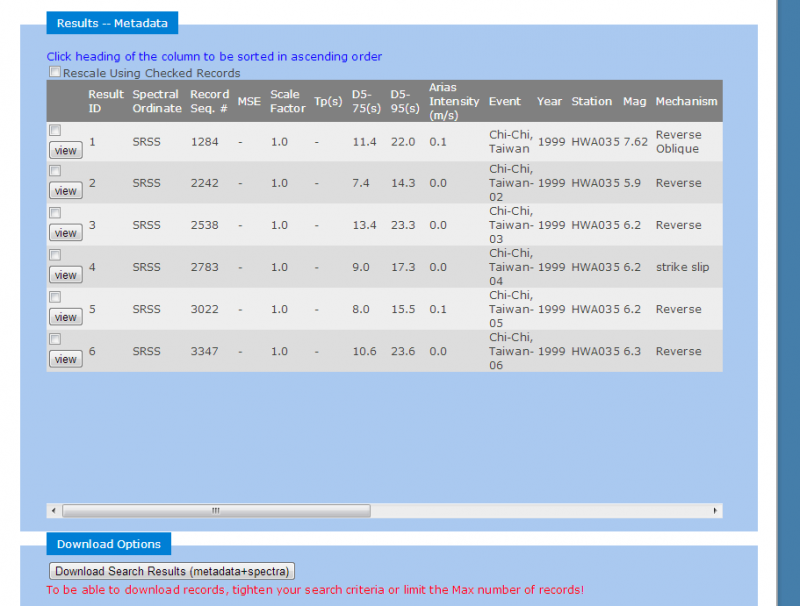Image resolution: width=800 pixels, height=606 pixels.
Task: Click the horizontal scrollbar left arrow
Action: pyautogui.click(x=54, y=511)
